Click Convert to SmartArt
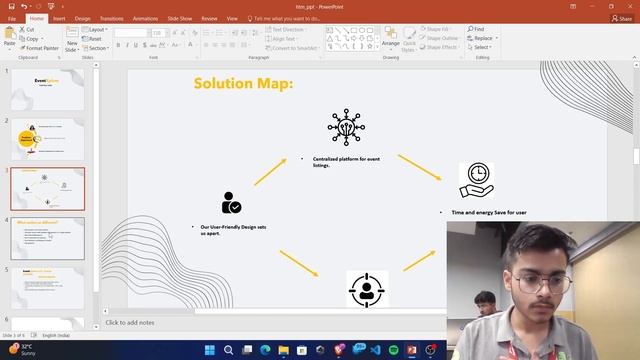The width and height of the screenshot is (640, 360). (x=292, y=48)
